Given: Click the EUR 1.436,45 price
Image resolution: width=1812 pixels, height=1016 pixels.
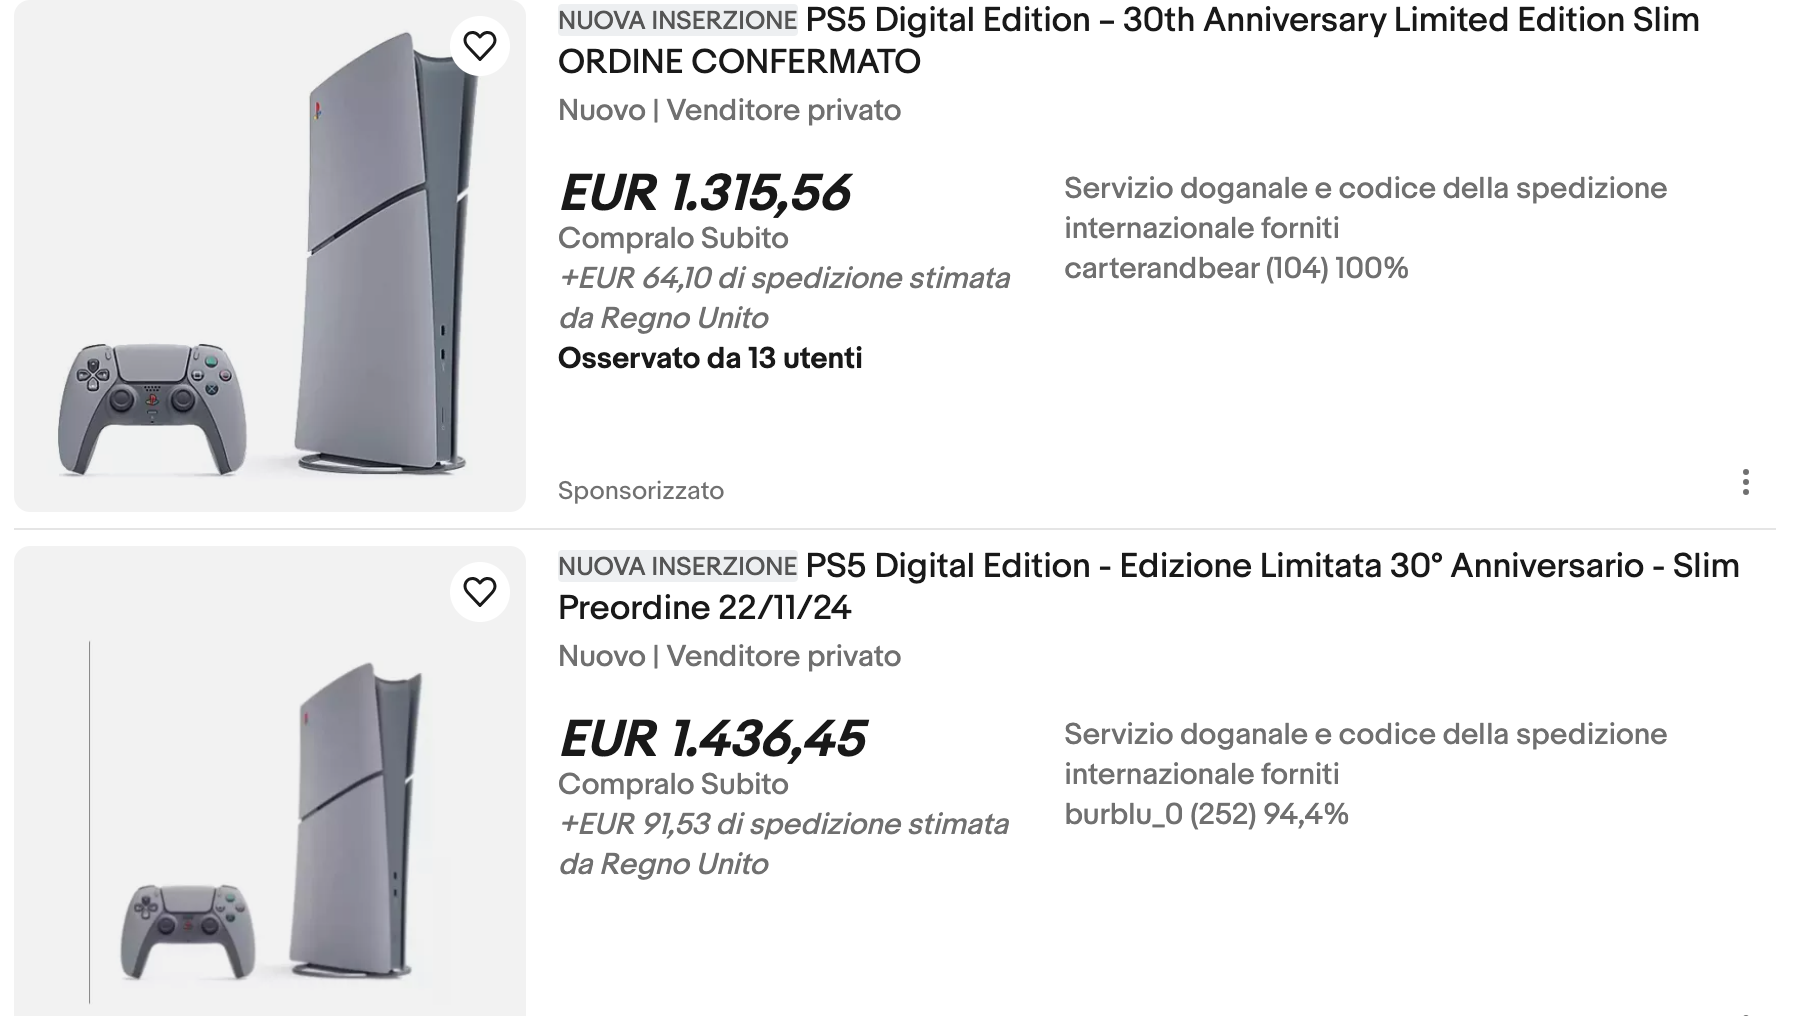Looking at the screenshot, I should coord(713,739).
